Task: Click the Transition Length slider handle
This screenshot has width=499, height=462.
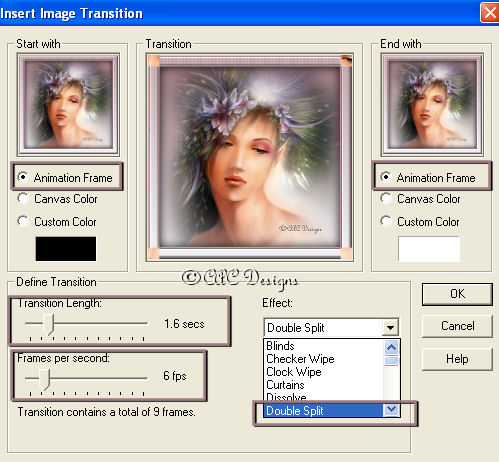Action: (49, 324)
